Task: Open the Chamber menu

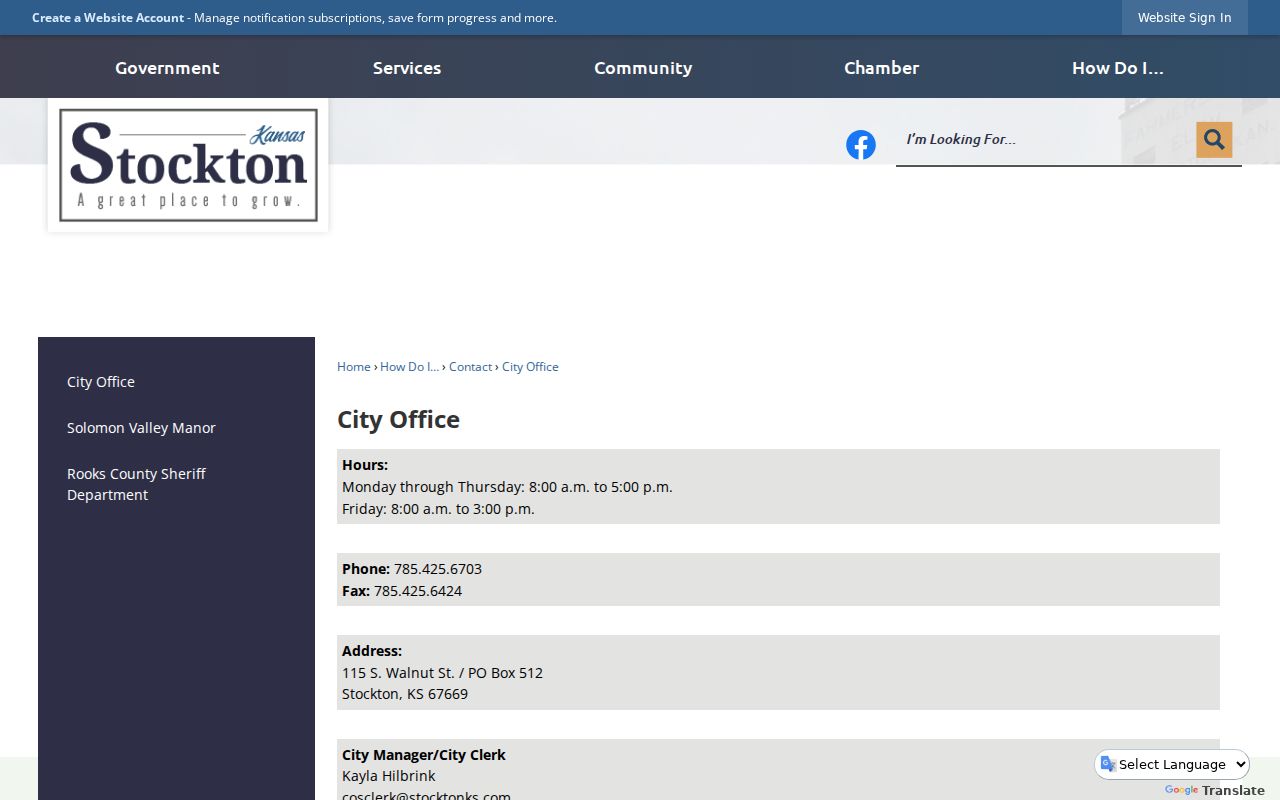Action: coord(881,68)
